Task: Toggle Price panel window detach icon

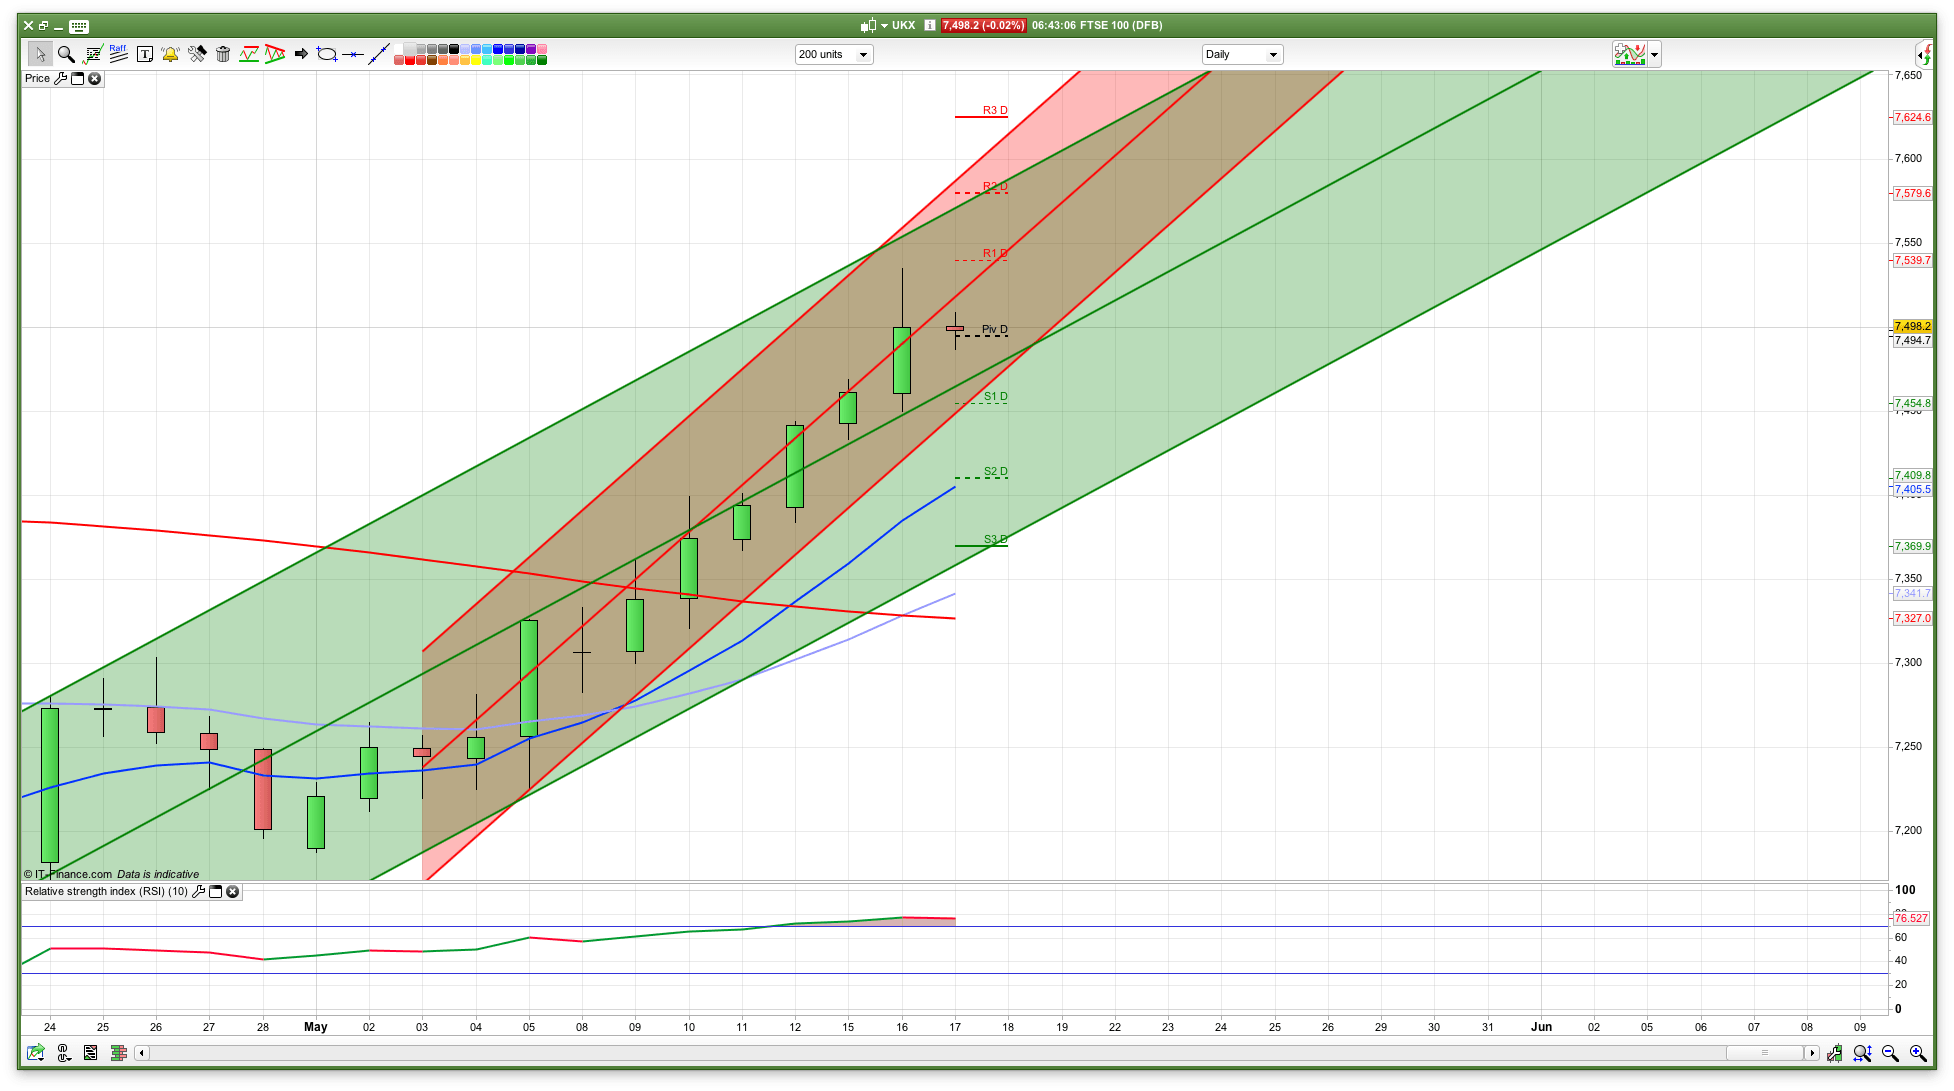Action: pyautogui.click(x=78, y=78)
